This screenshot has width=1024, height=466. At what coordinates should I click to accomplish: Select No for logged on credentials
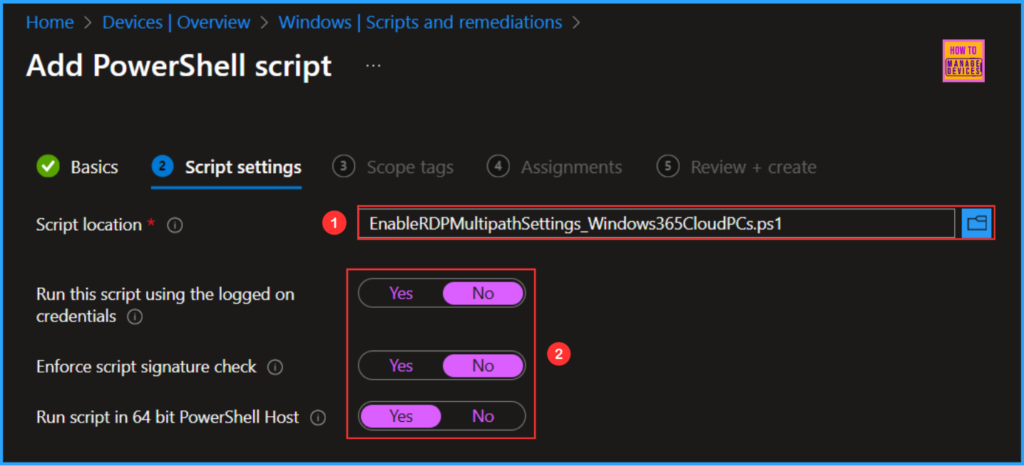(x=482, y=293)
